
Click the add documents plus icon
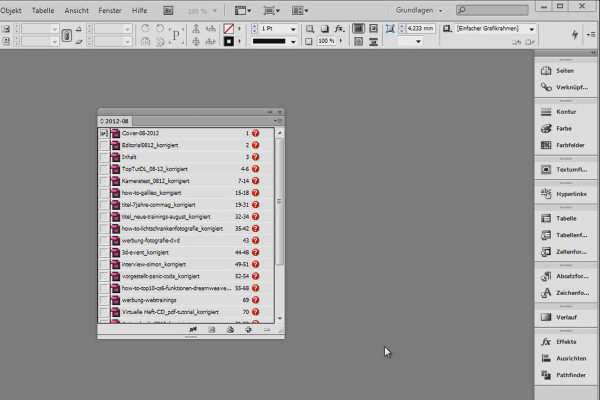[x=248, y=330]
